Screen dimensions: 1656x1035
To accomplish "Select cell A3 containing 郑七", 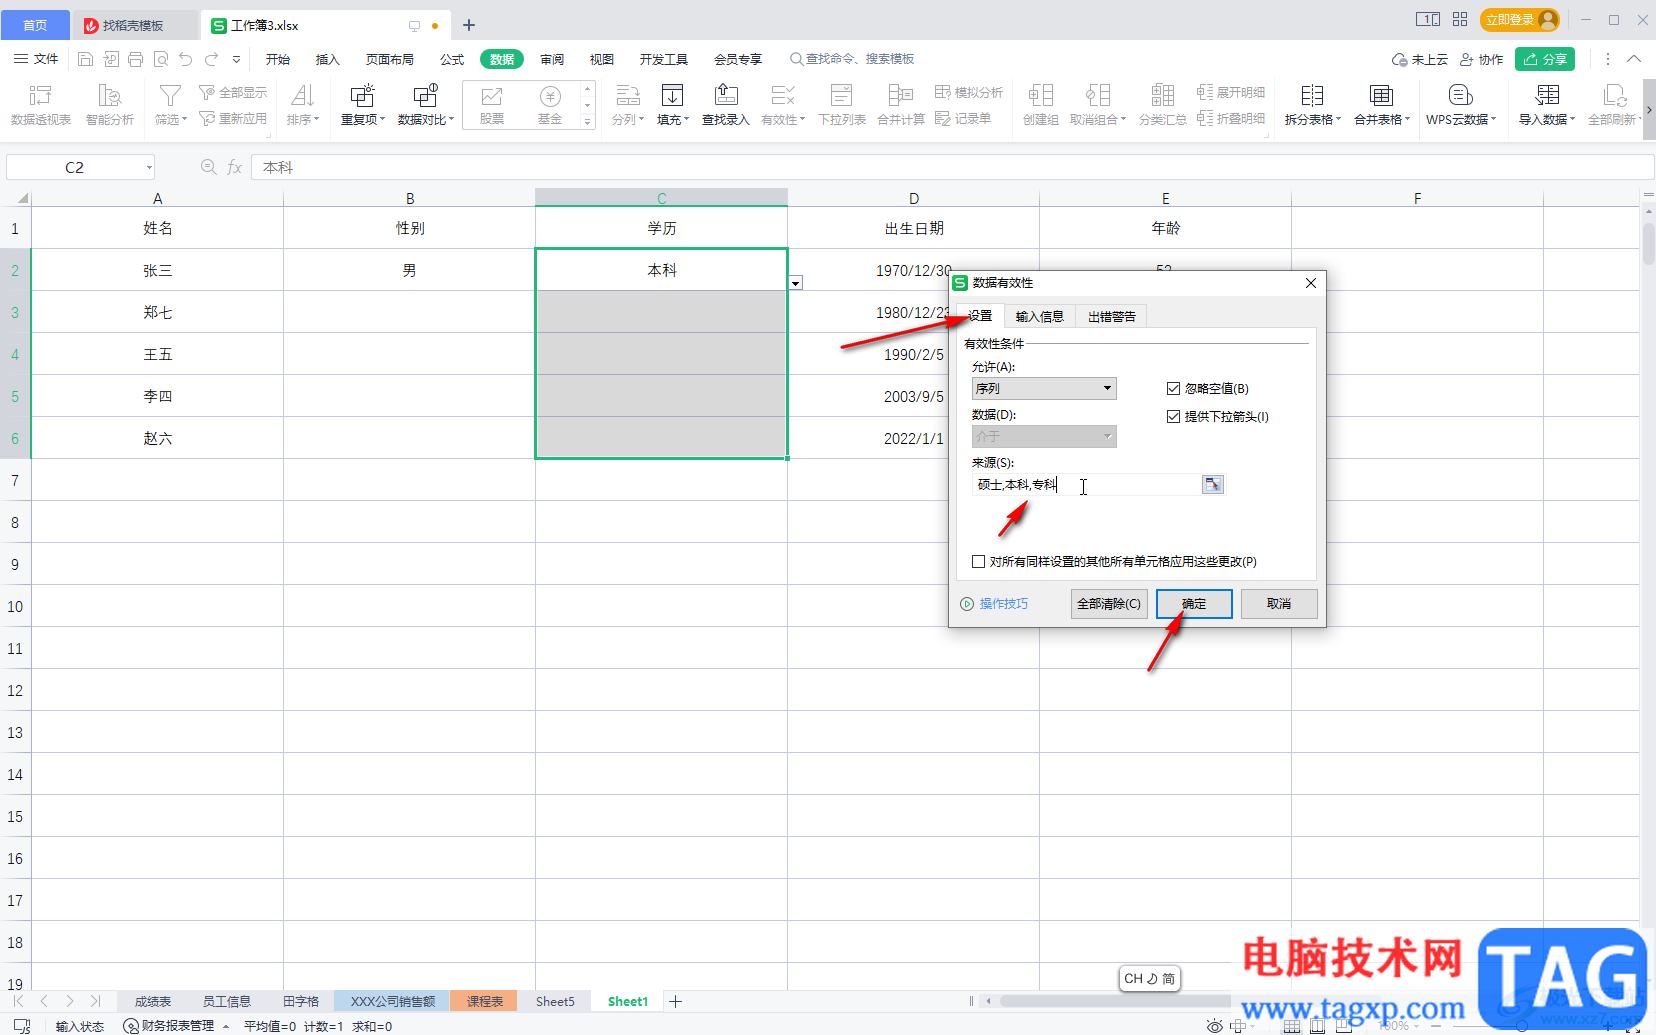I will (x=157, y=312).
